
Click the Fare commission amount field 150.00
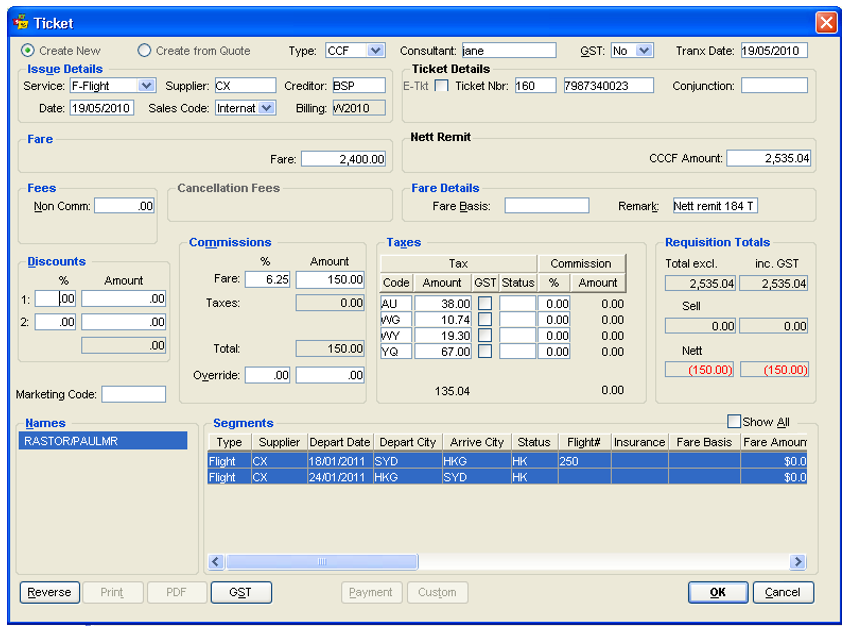pos(330,279)
